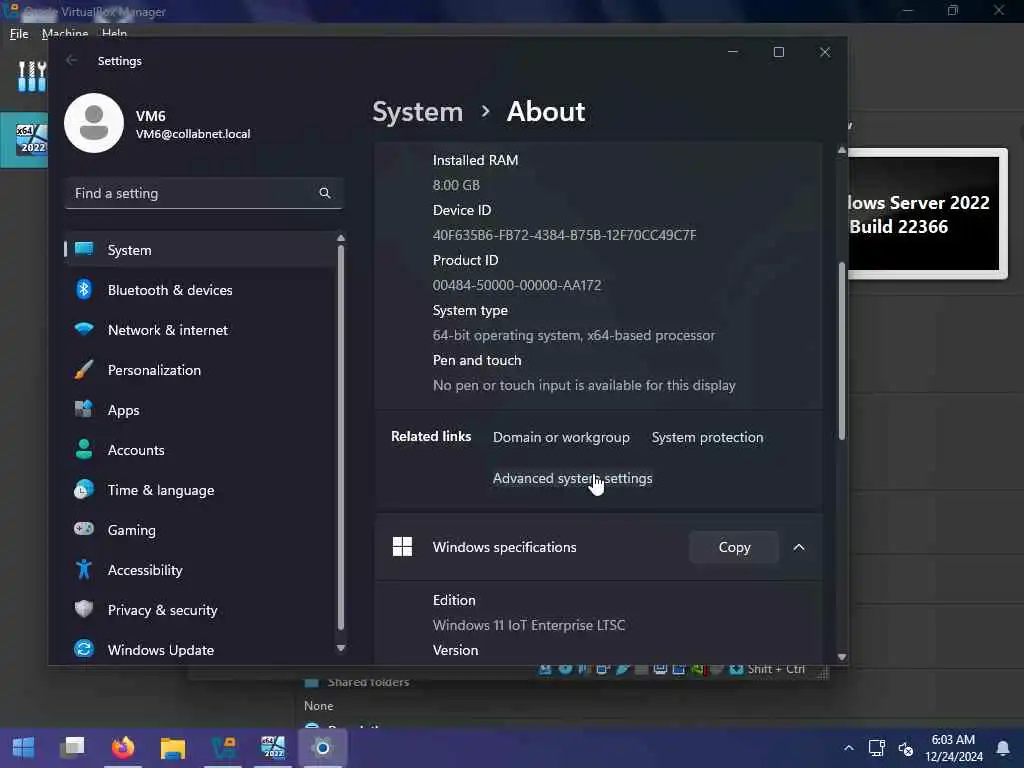Open File Explorer from the taskbar
The height and width of the screenshot is (768, 1024).
[173, 747]
